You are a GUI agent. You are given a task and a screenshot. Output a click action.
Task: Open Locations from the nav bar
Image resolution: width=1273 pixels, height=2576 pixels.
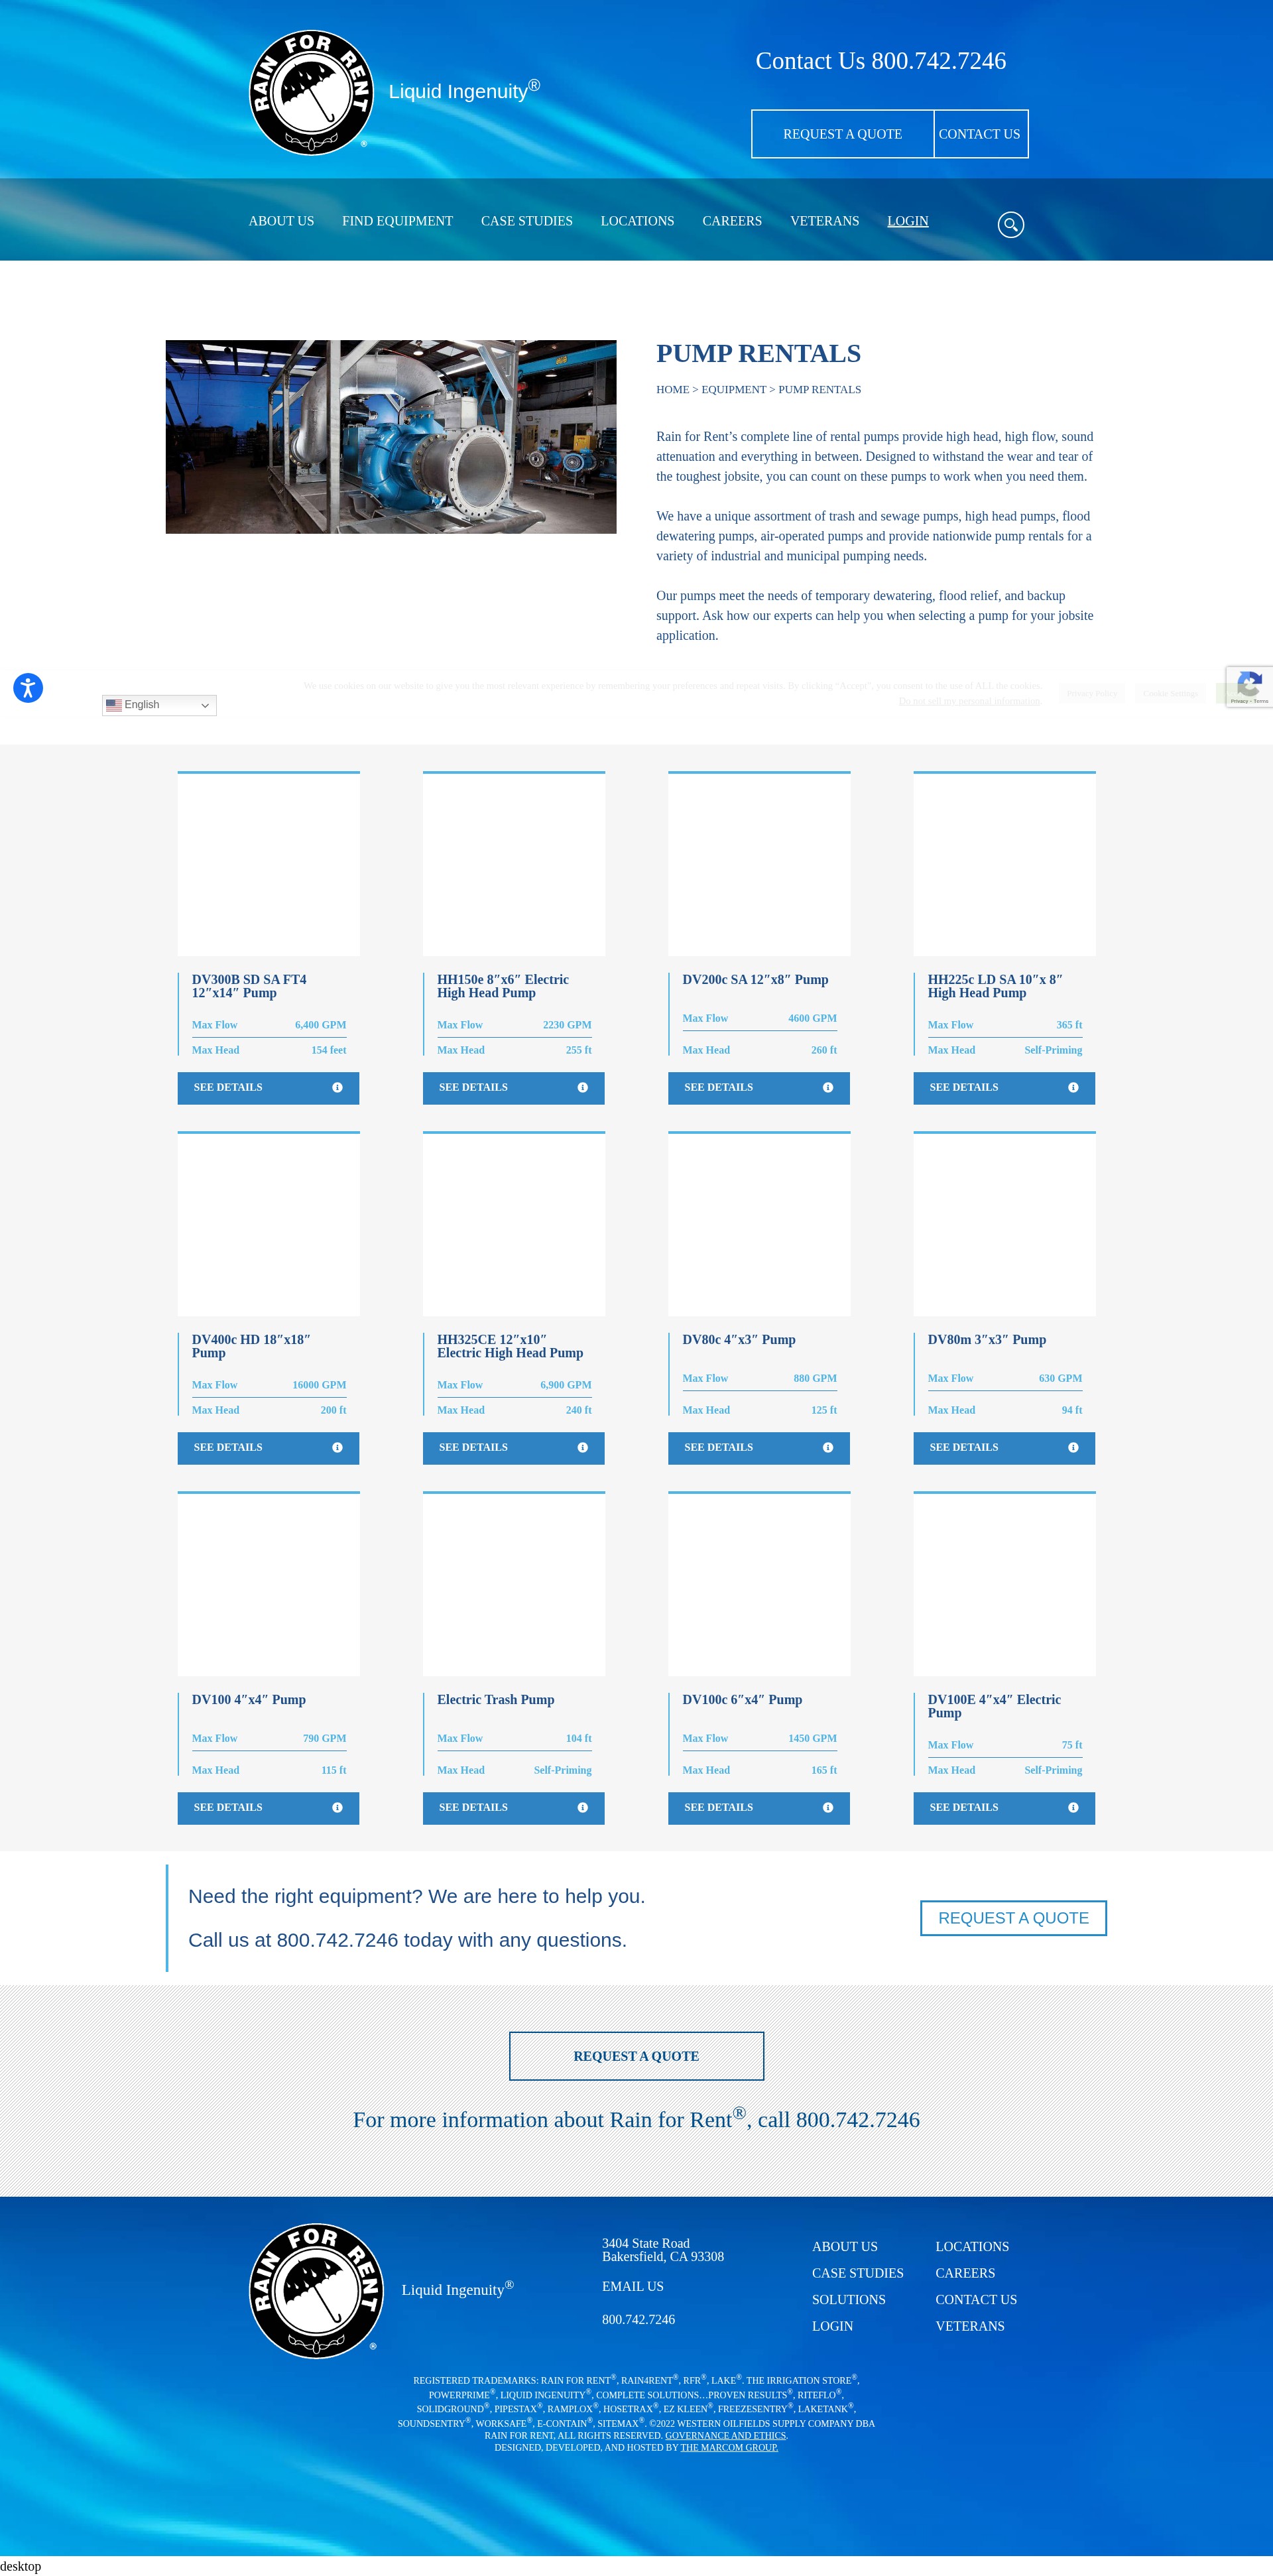click(637, 221)
